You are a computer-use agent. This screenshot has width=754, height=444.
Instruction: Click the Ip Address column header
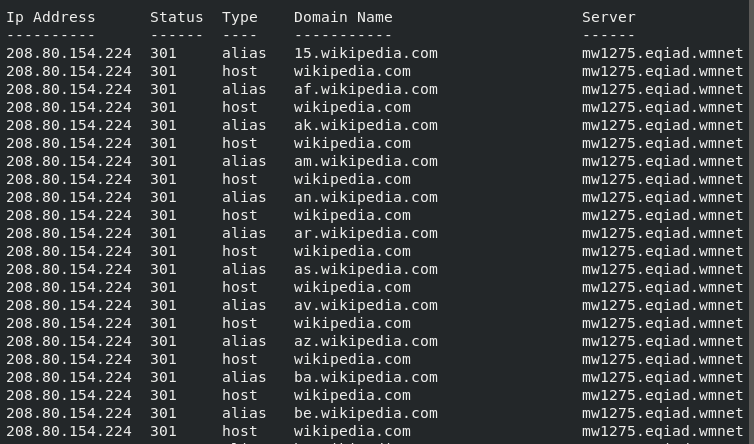click(50, 18)
